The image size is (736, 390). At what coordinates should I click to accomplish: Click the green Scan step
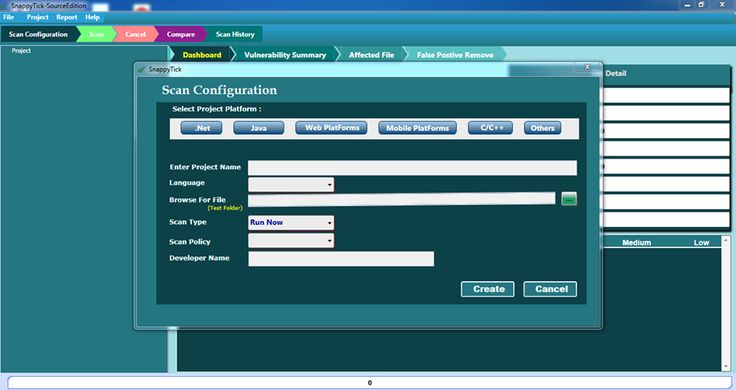(96, 34)
